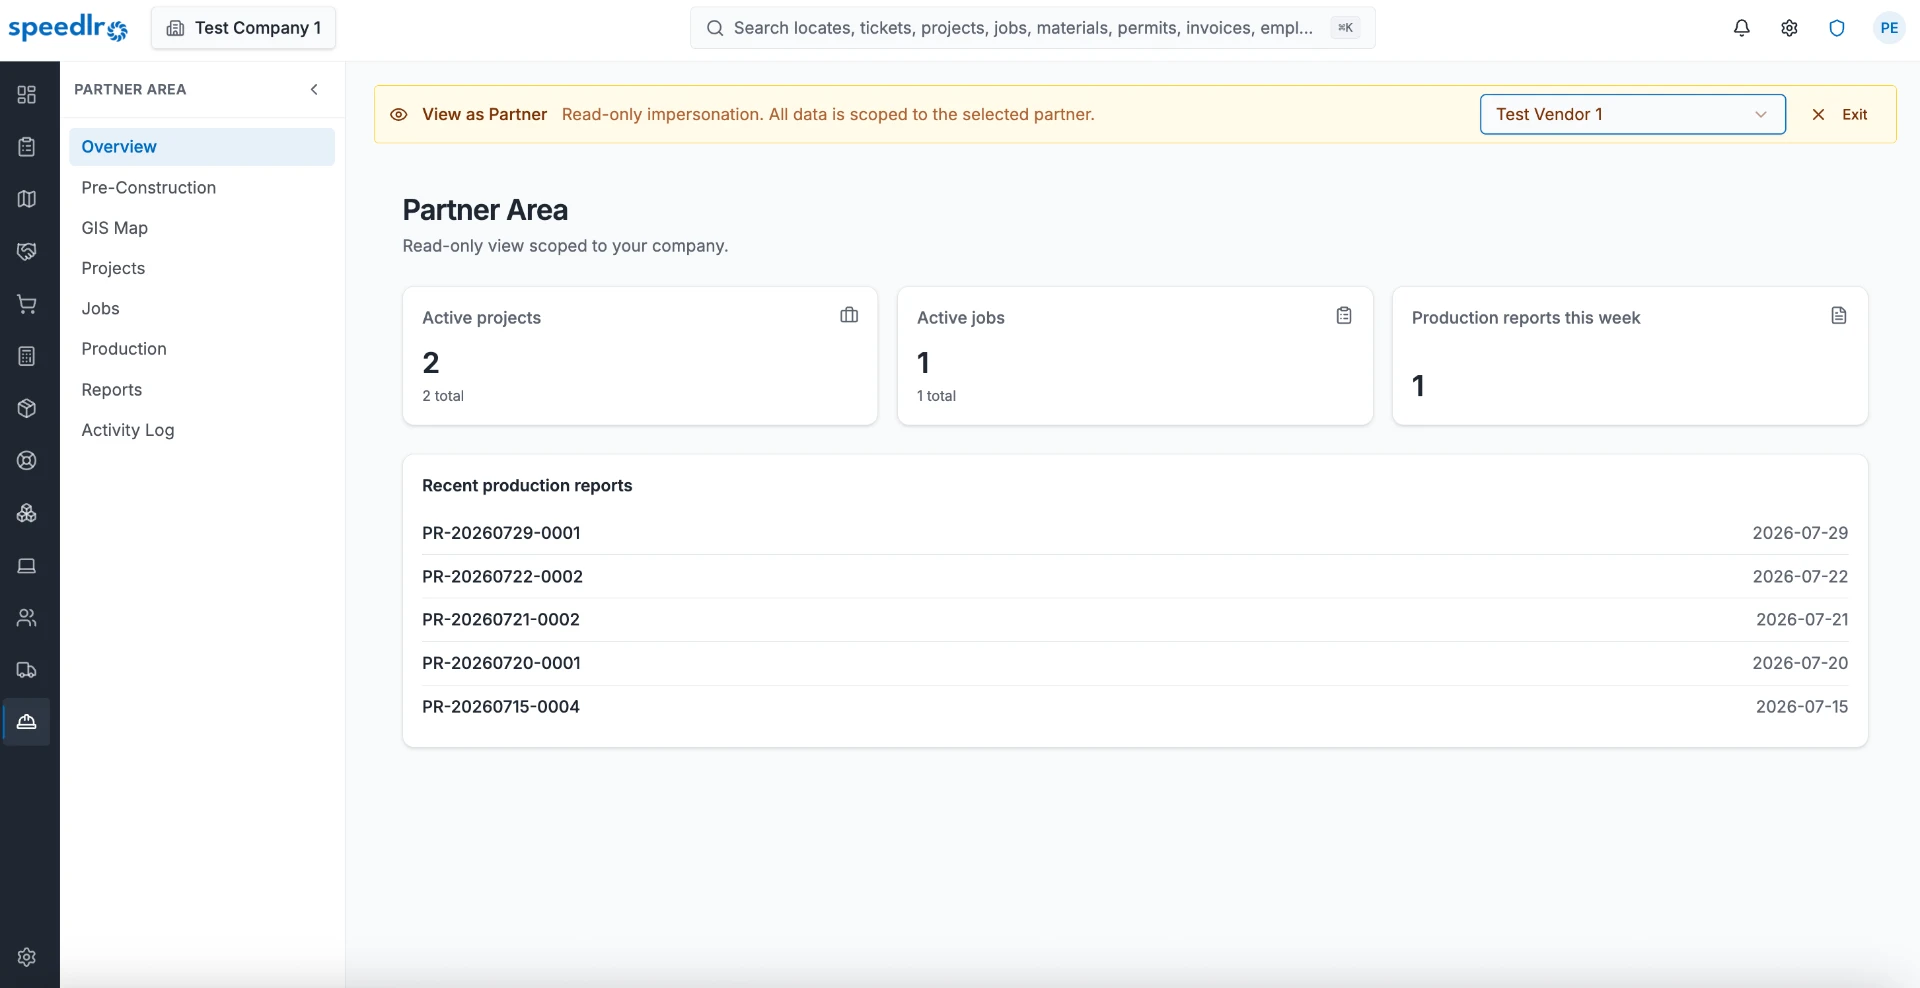1920x988 pixels.
Task: Go to Pre-Construction section
Action: coord(202,187)
